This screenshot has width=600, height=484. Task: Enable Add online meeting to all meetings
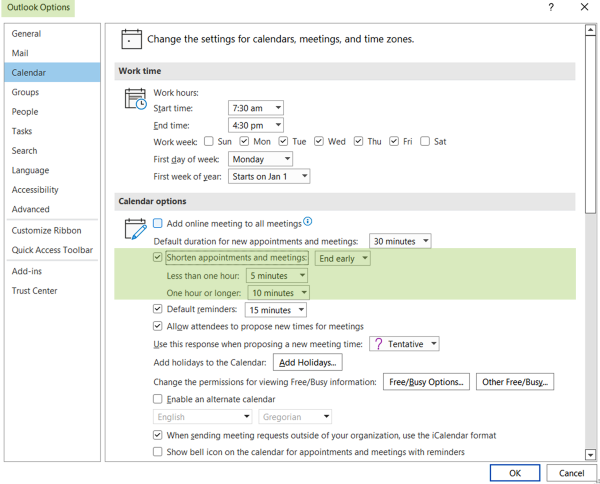[158, 223]
